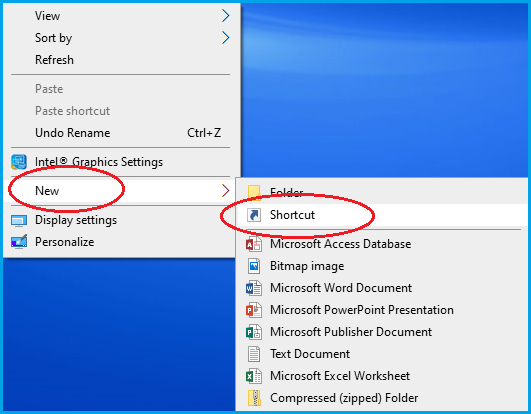
Task: Click the Intel Graphics Settings icon
Action: [19, 162]
